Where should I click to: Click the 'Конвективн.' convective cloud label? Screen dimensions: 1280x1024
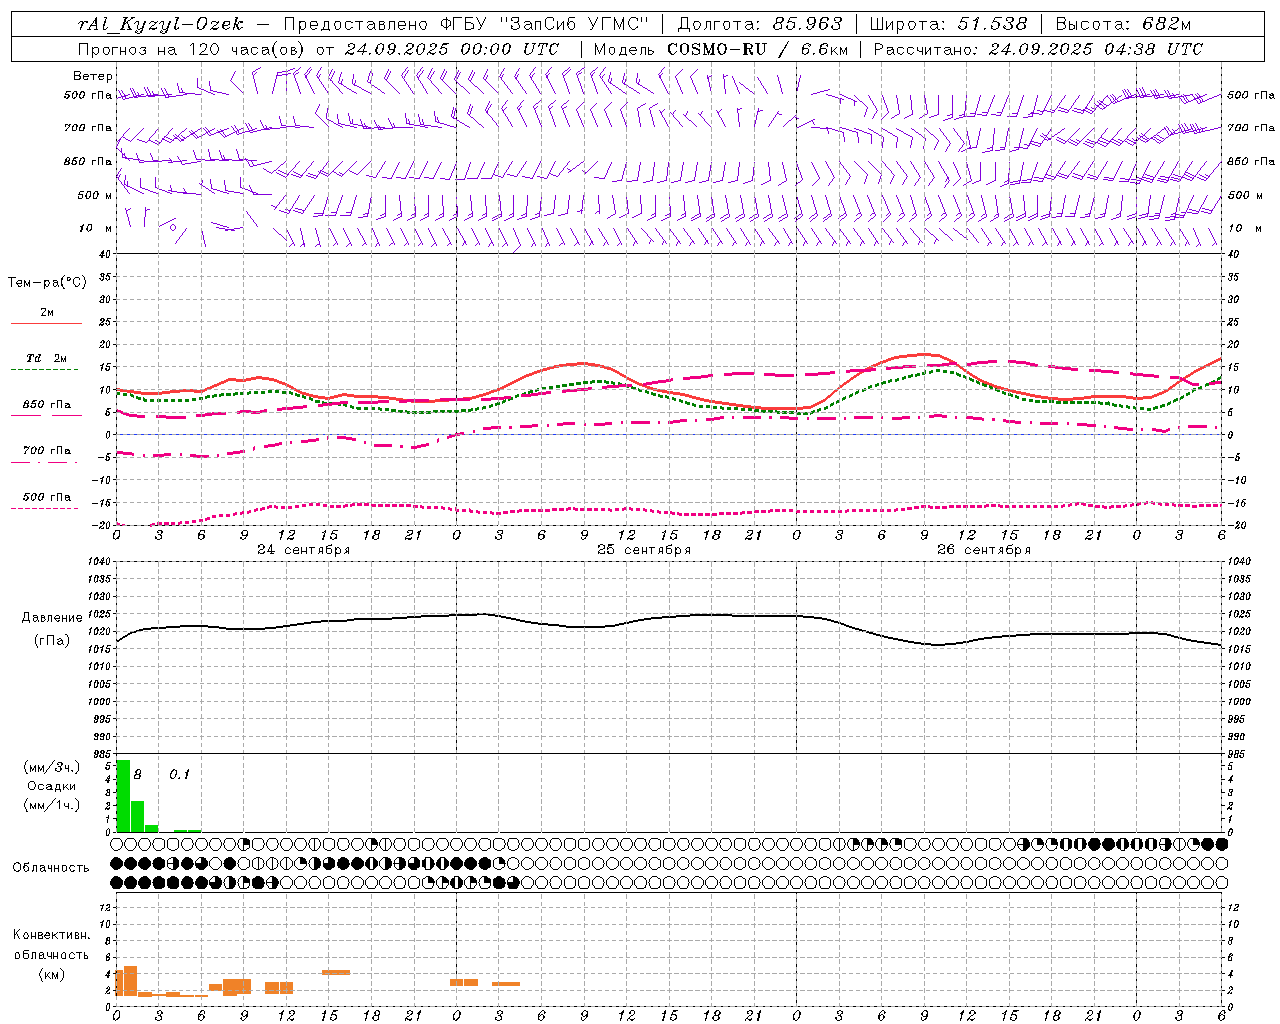click(52, 935)
